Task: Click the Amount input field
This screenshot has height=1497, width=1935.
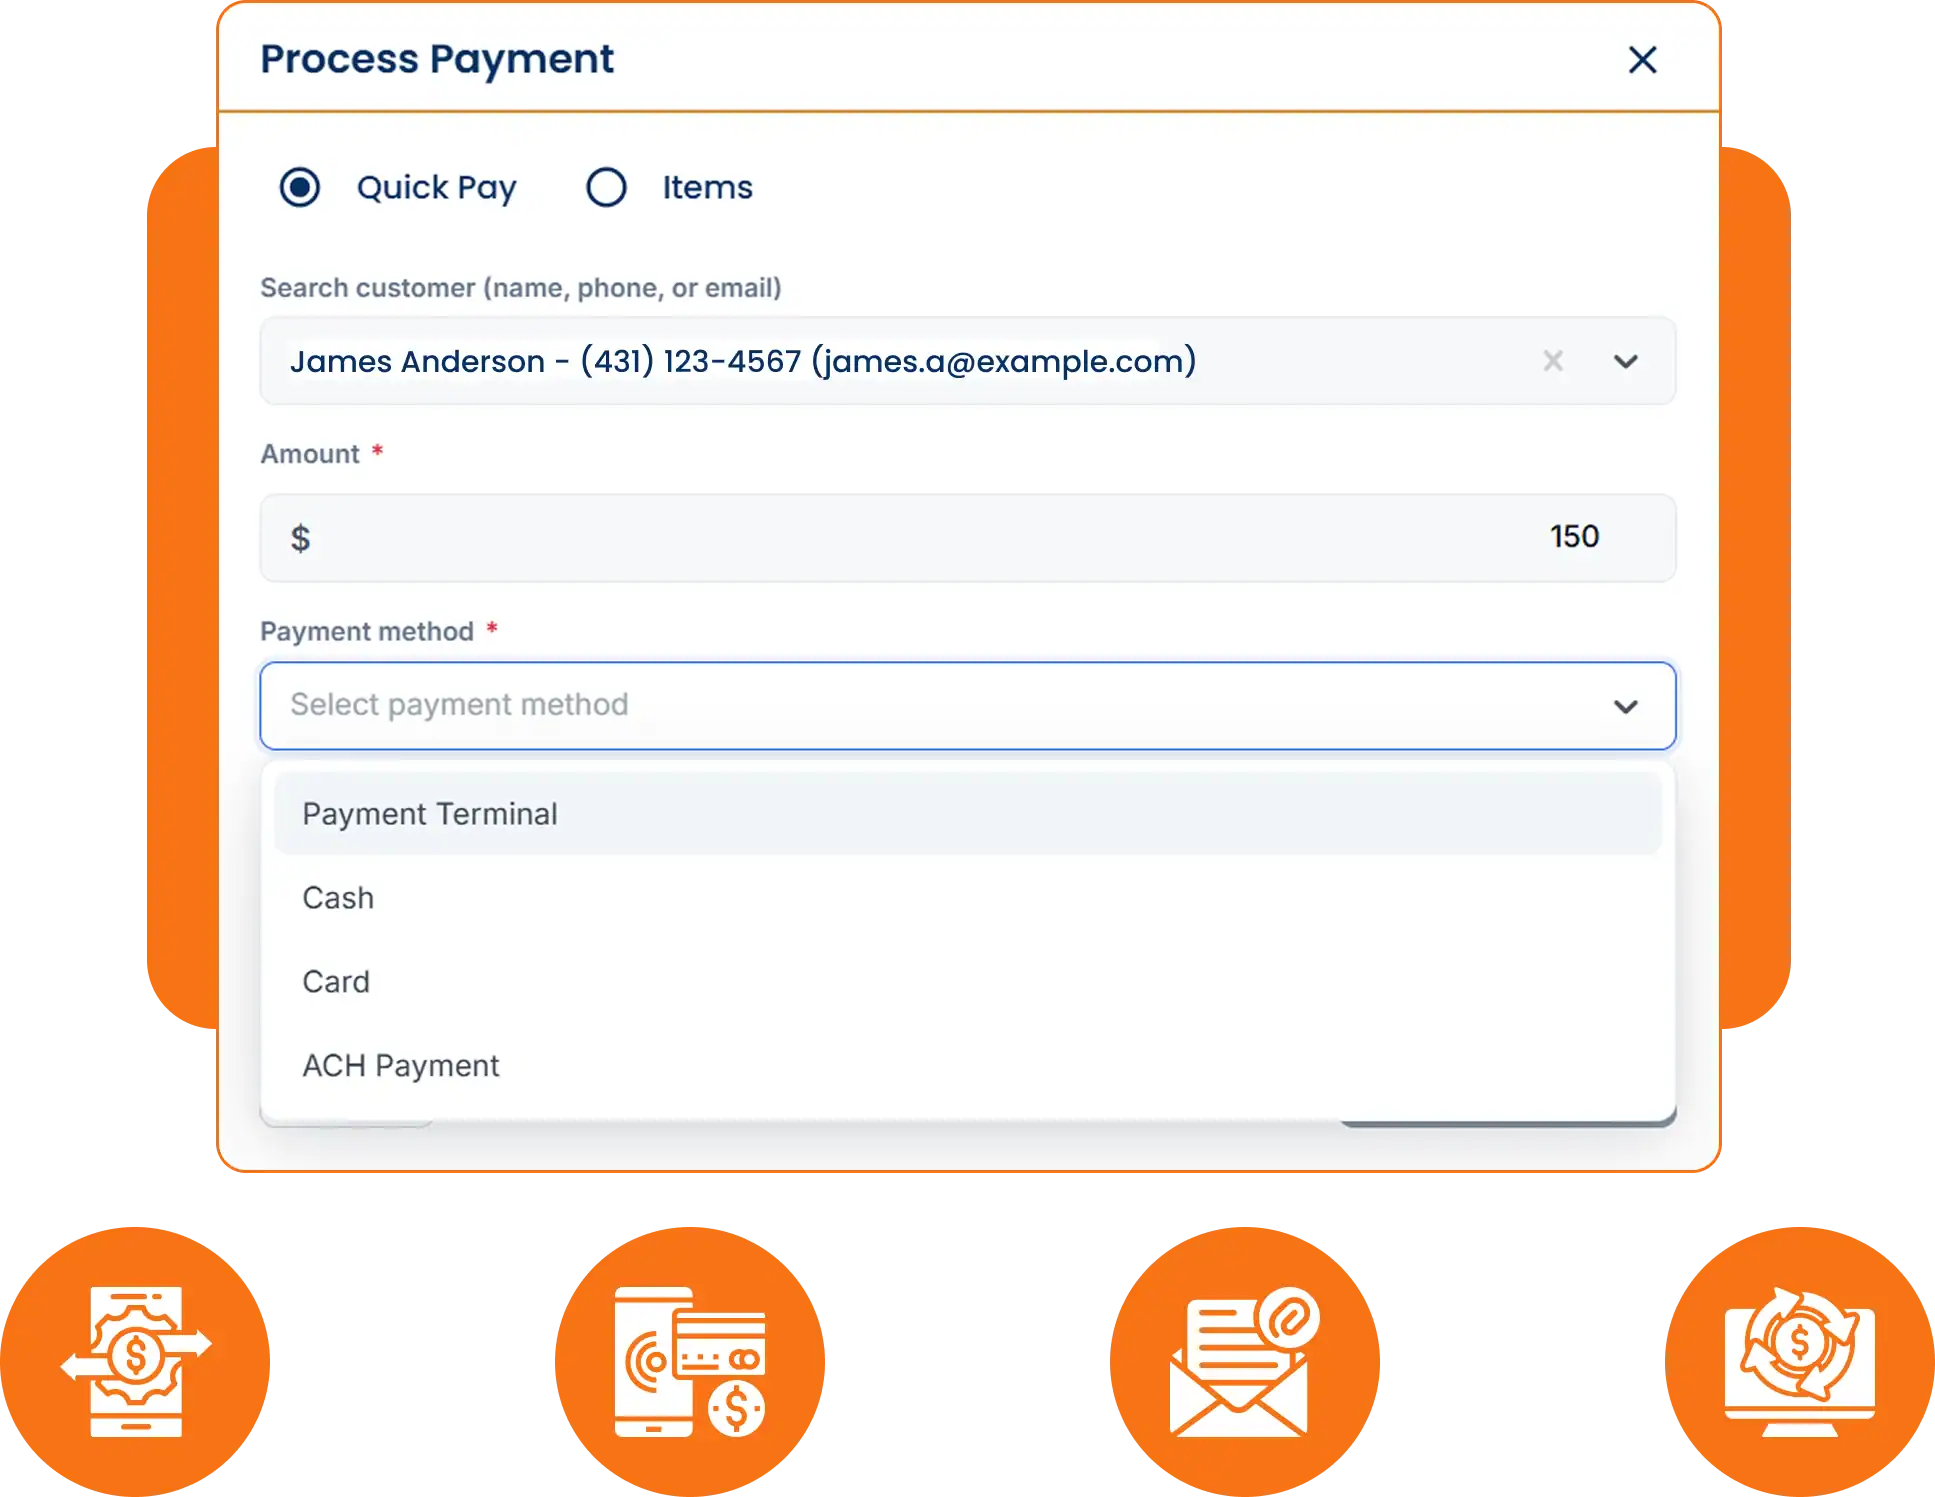Action: point(967,538)
